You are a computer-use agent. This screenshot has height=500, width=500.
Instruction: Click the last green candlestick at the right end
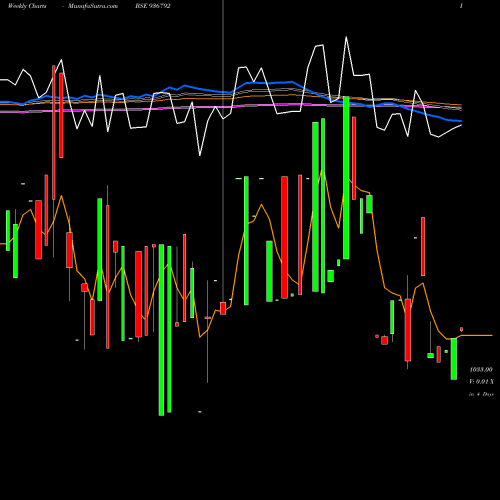point(454,359)
